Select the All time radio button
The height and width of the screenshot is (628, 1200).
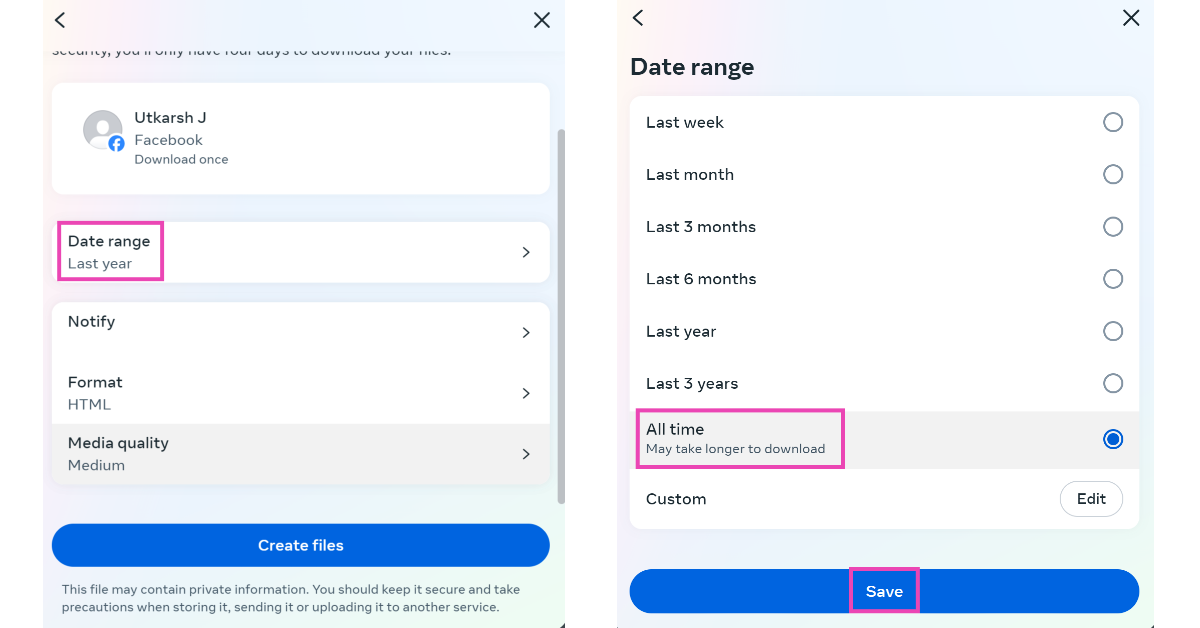[x=1113, y=439]
